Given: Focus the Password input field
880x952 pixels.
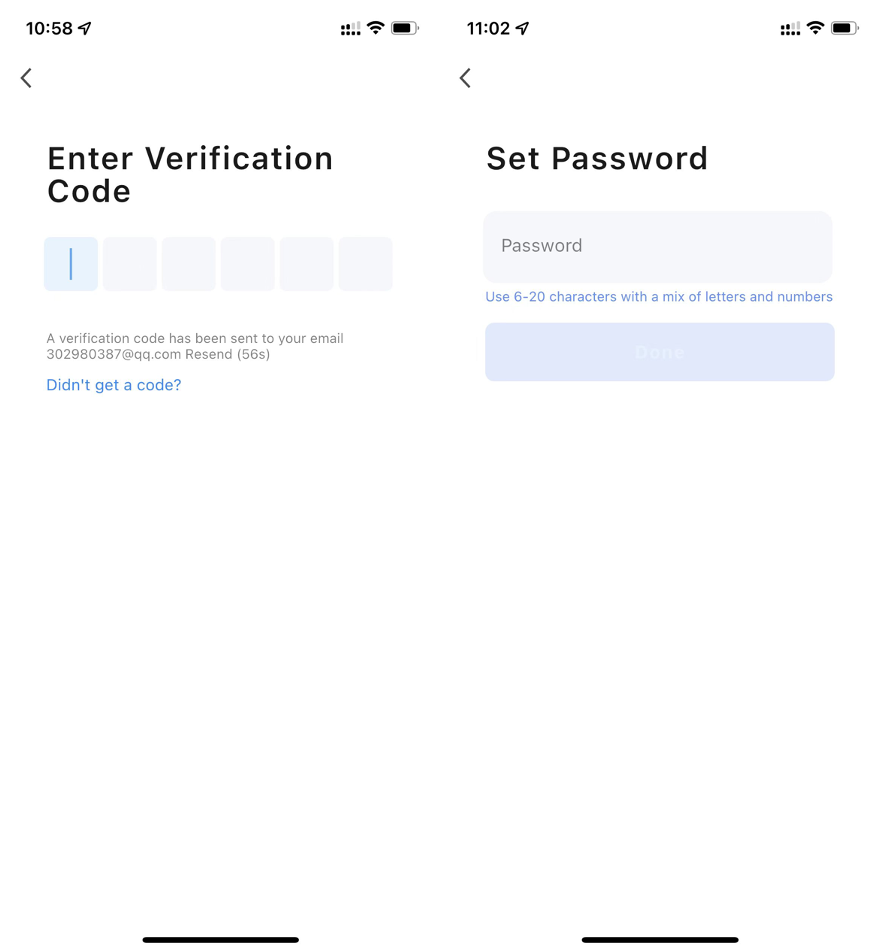Looking at the screenshot, I should [658, 246].
